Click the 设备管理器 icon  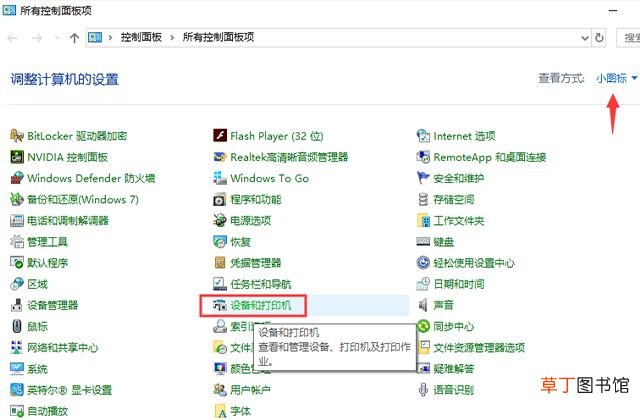tap(17, 305)
